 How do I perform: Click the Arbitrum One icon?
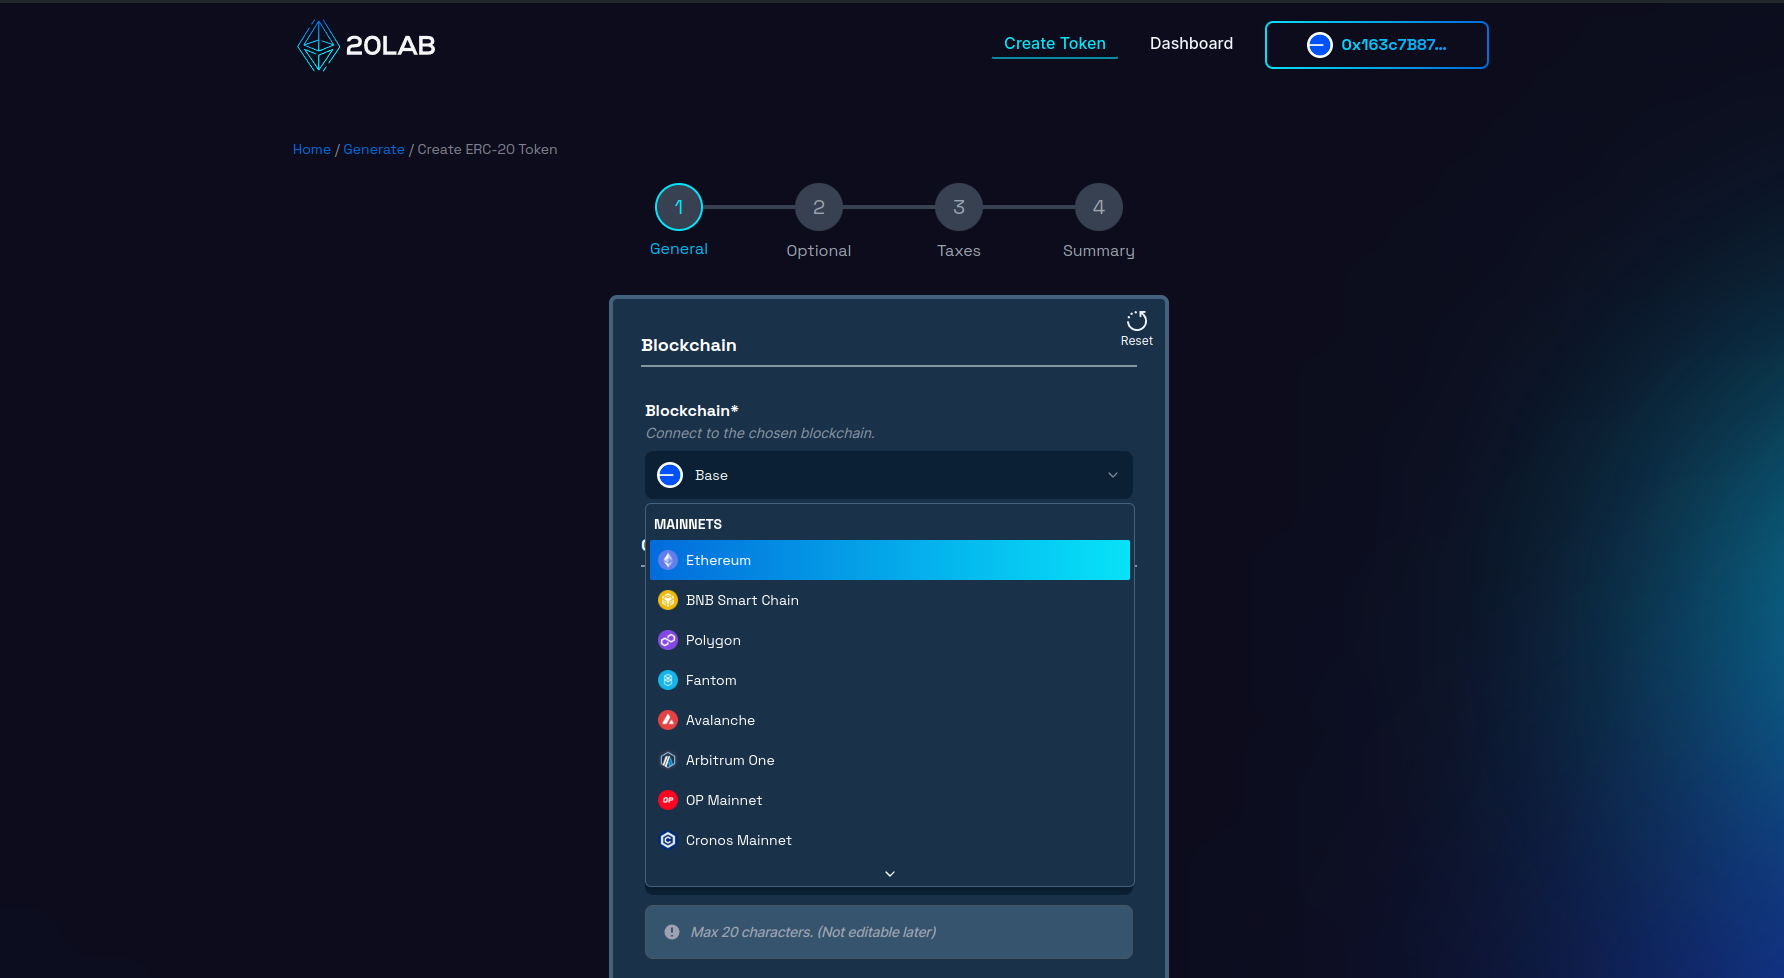668,760
